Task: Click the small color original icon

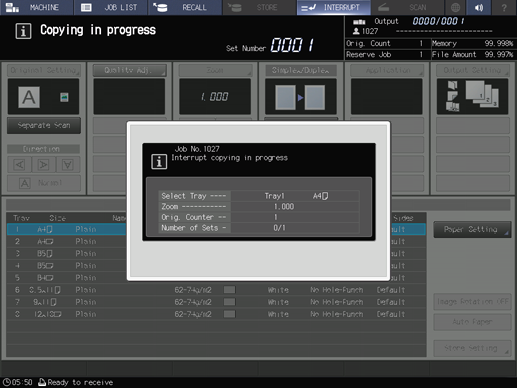Action: [x=64, y=97]
